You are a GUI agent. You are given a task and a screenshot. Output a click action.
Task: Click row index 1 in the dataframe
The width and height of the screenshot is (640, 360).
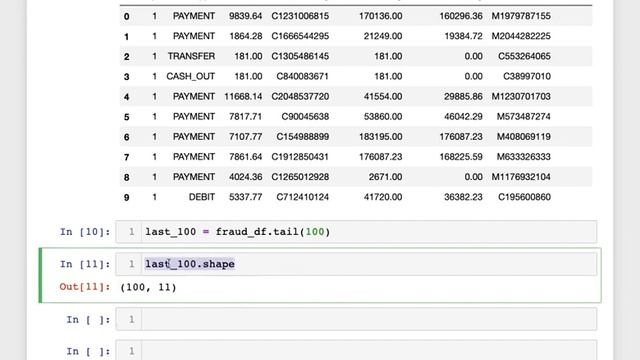[x=127, y=37]
